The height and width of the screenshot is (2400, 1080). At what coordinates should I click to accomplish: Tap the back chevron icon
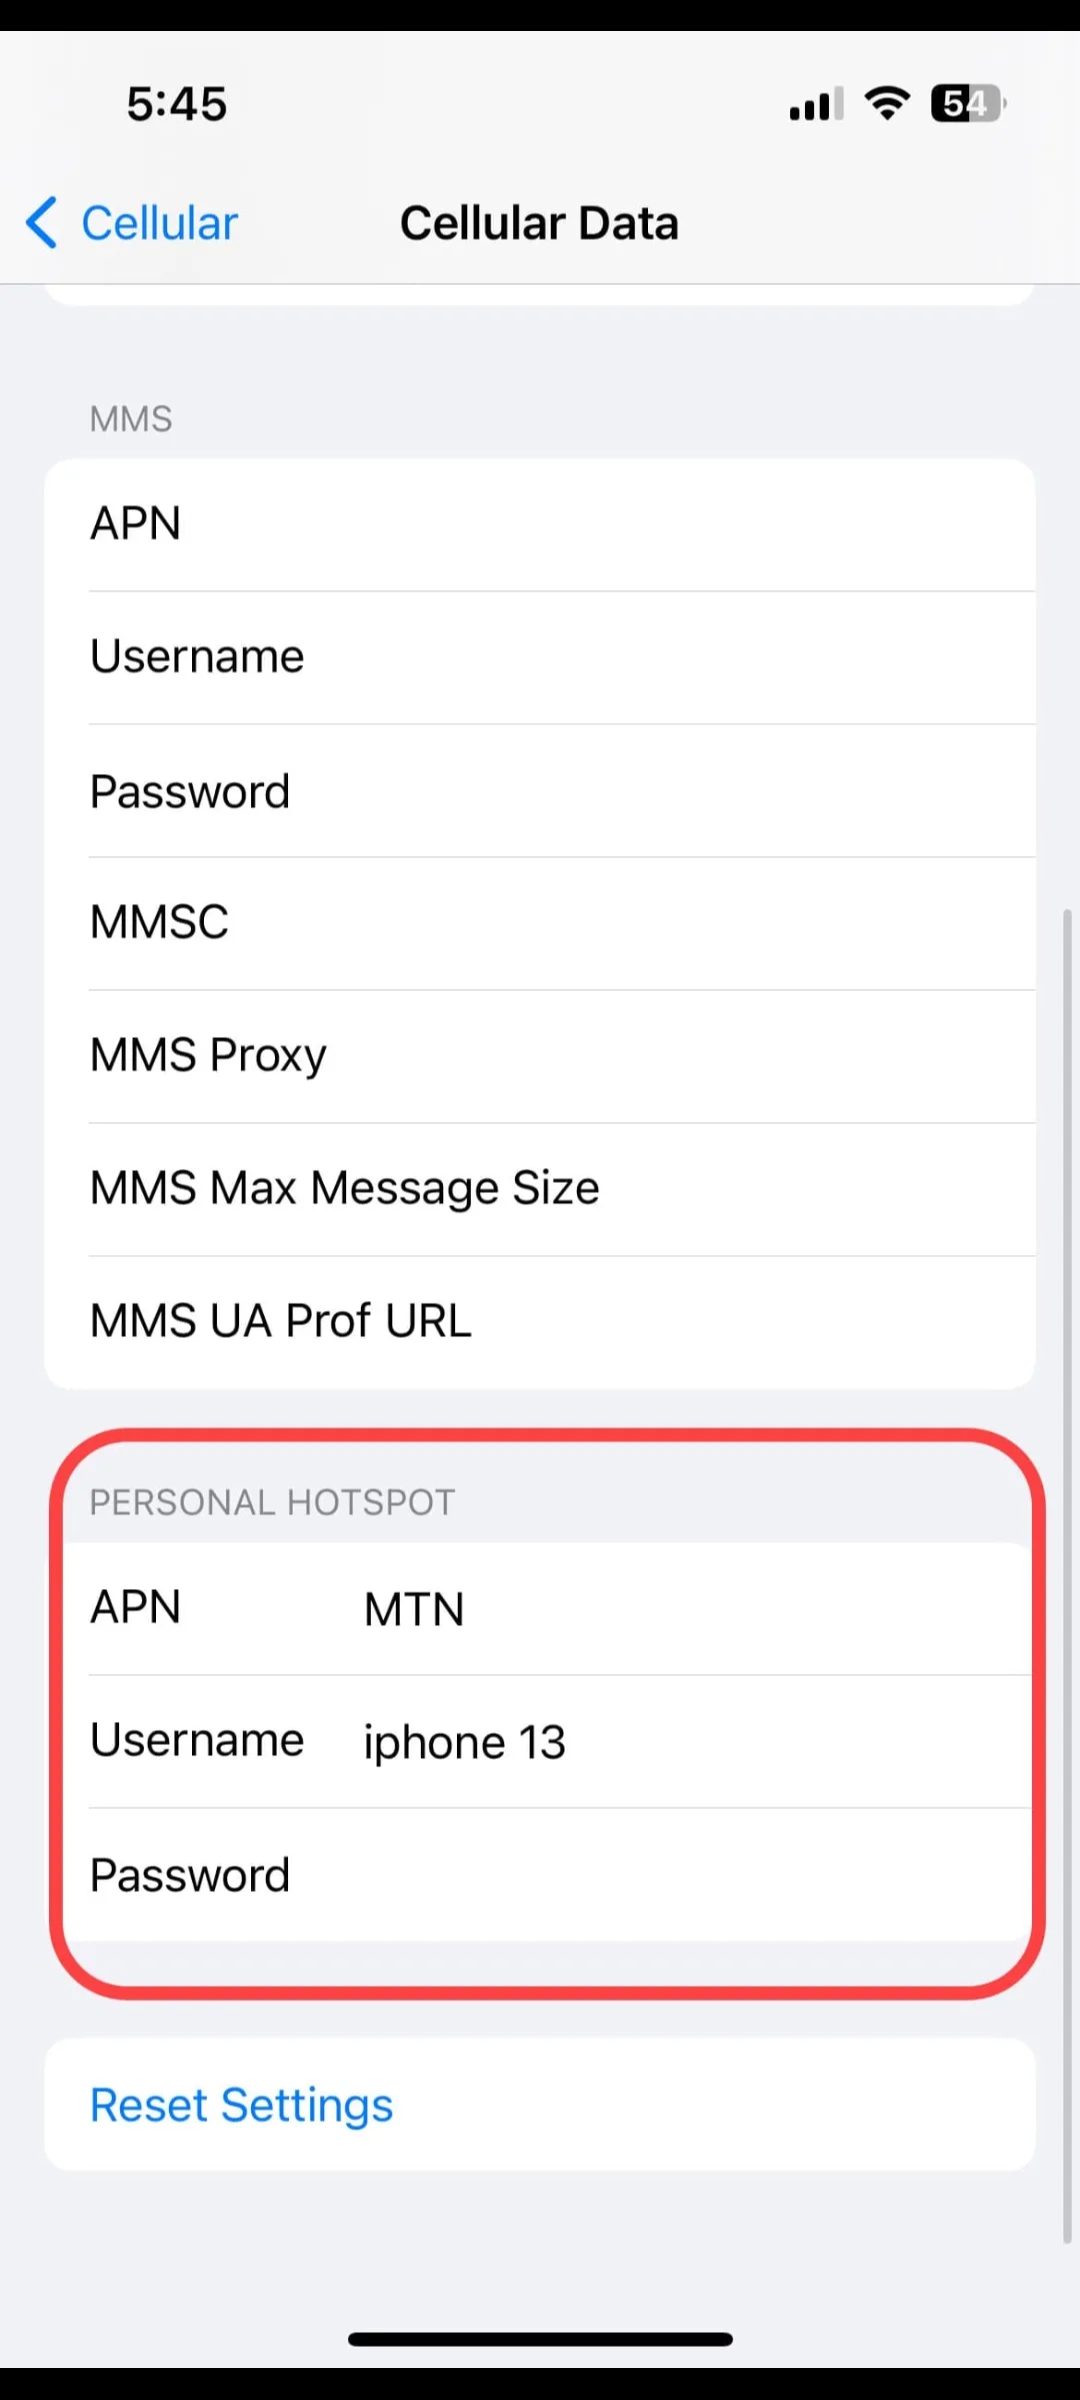point(42,222)
